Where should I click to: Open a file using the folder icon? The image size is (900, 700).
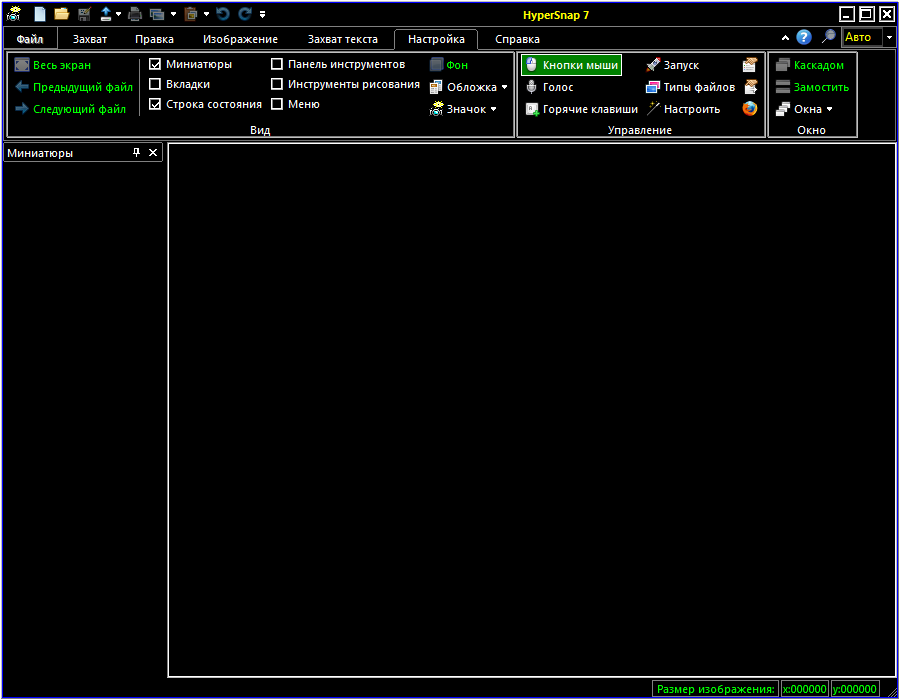61,14
